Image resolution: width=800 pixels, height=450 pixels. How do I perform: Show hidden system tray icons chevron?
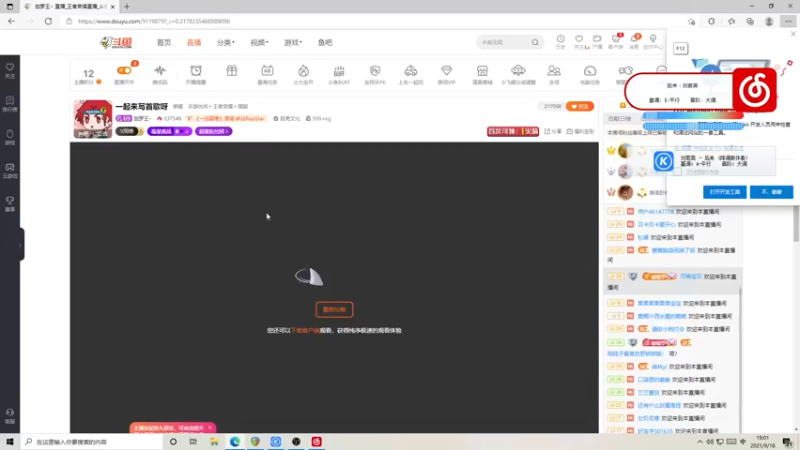[699, 442]
